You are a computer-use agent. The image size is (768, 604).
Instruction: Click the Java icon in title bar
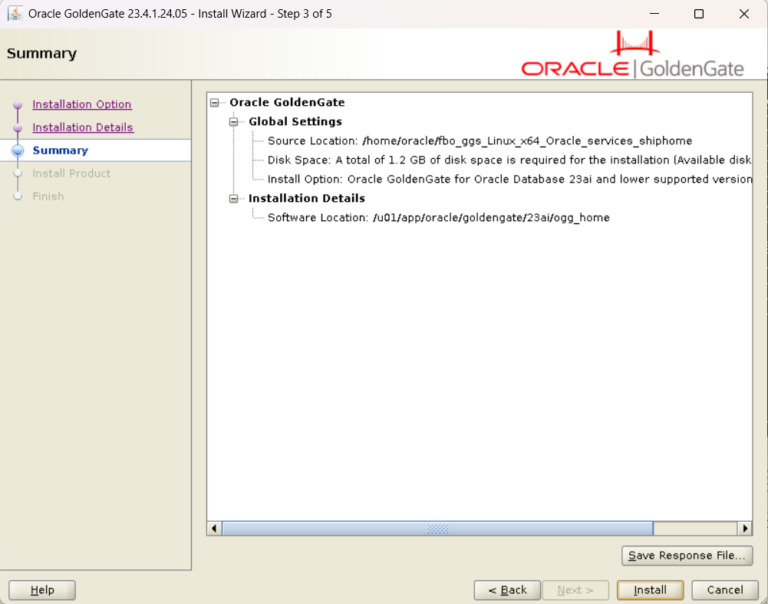[x=15, y=13]
